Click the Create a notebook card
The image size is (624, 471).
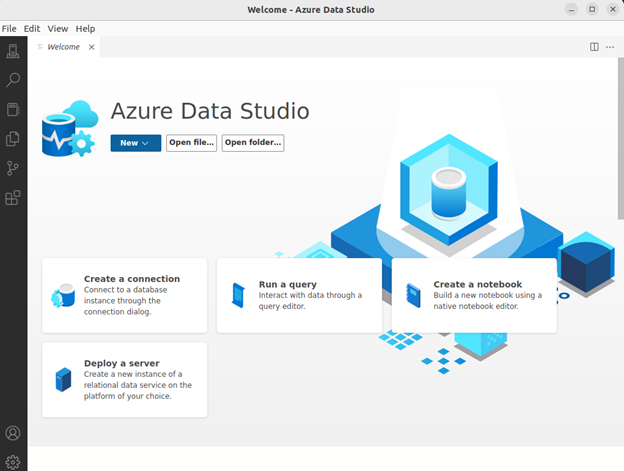click(x=474, y=295)
